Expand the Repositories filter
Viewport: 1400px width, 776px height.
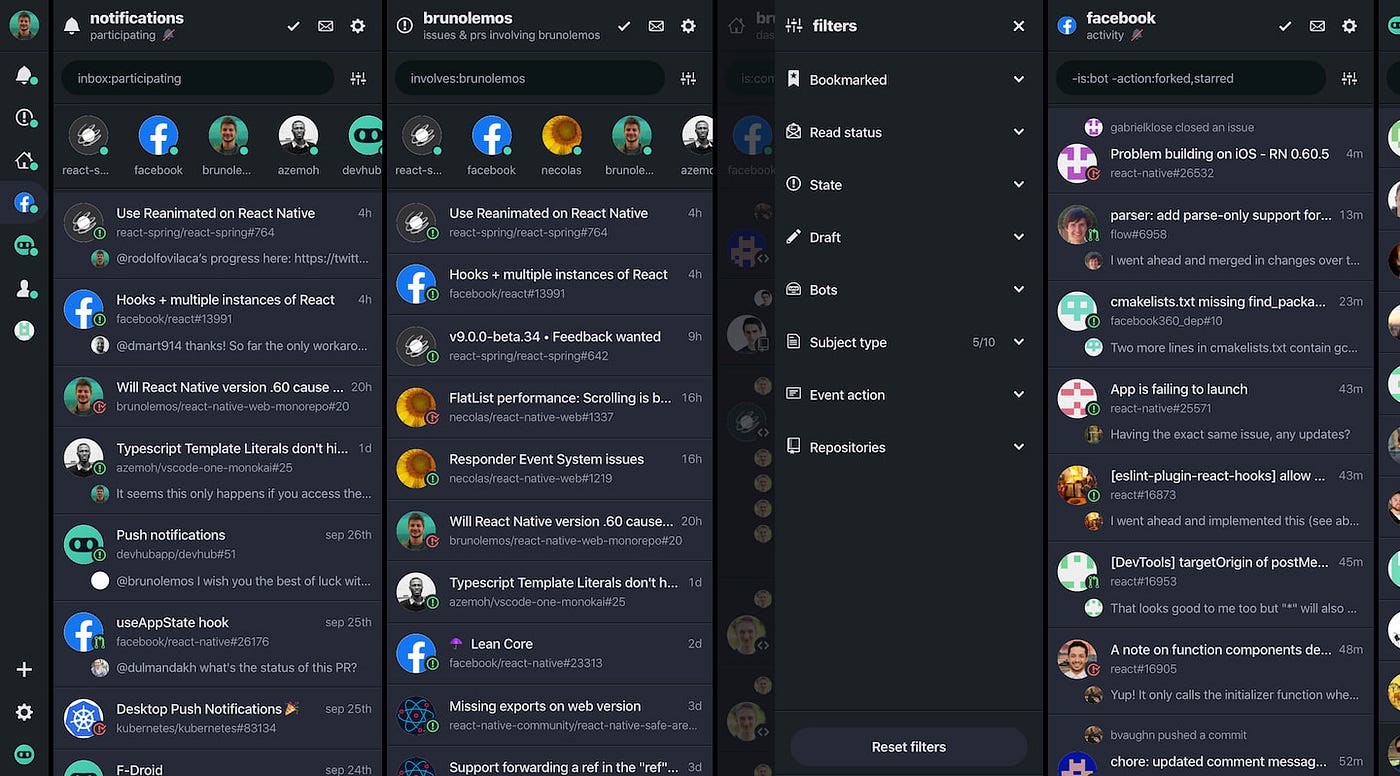tap(908, 447)
